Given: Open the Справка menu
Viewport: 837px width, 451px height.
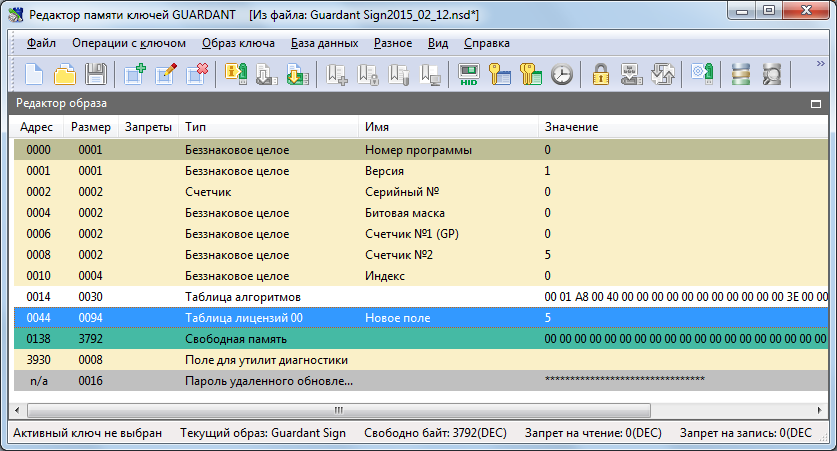Looking at the screenshot, I should [x=487, y=43].
